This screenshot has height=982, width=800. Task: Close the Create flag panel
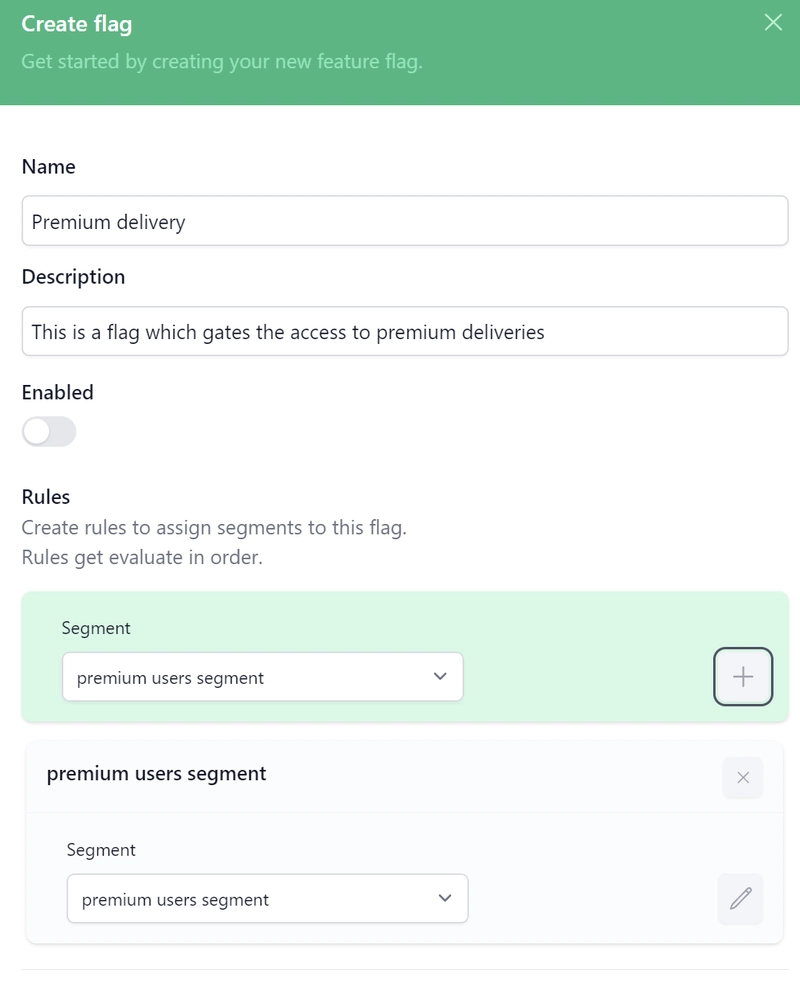tap(773, 23)
